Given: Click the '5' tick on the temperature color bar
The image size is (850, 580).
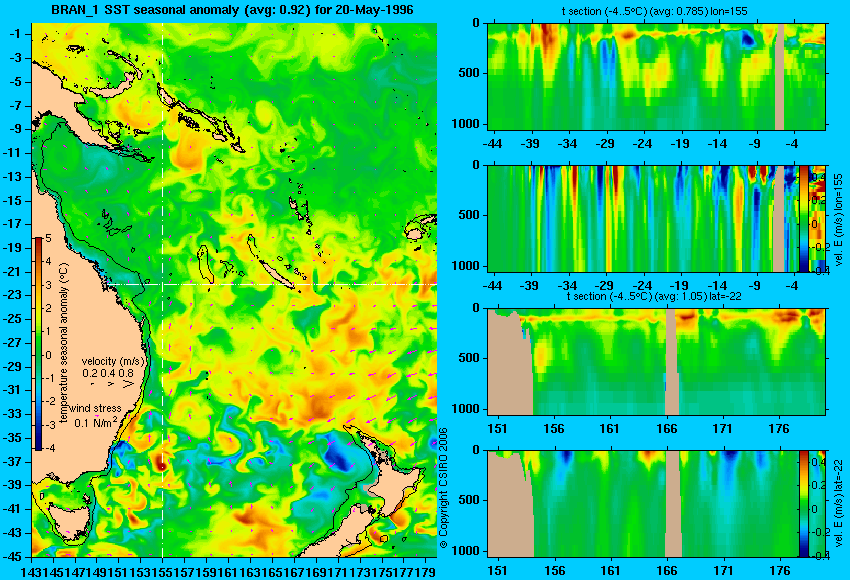Looking at the screenshot, I should pos(48,238).
